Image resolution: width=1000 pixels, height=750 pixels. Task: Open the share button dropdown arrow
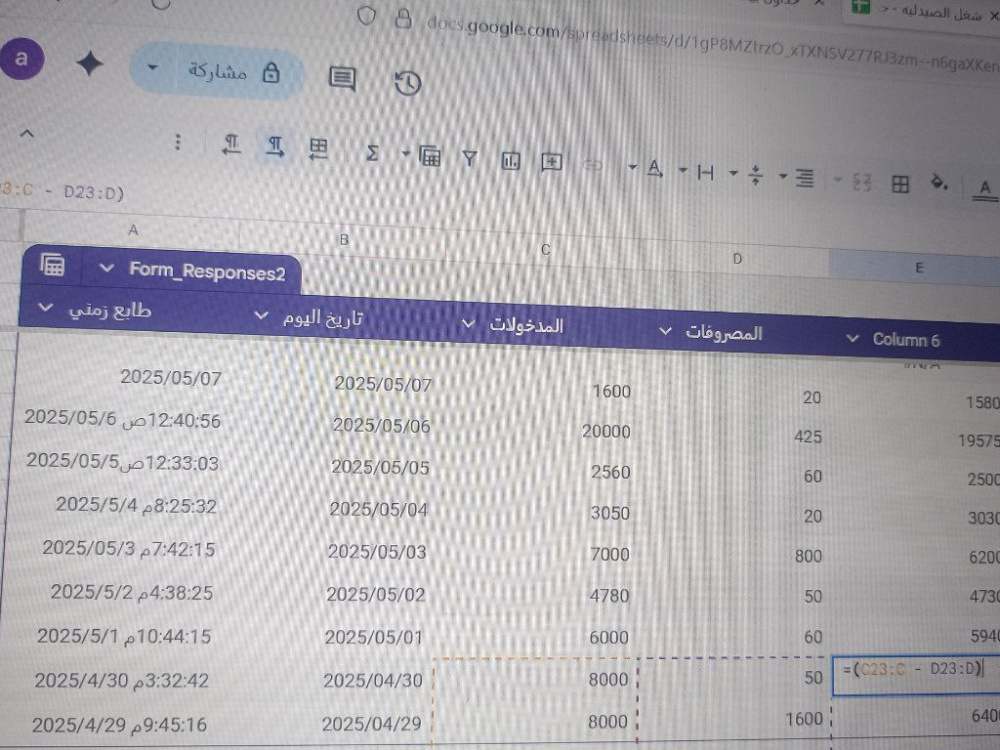(152, 67)
